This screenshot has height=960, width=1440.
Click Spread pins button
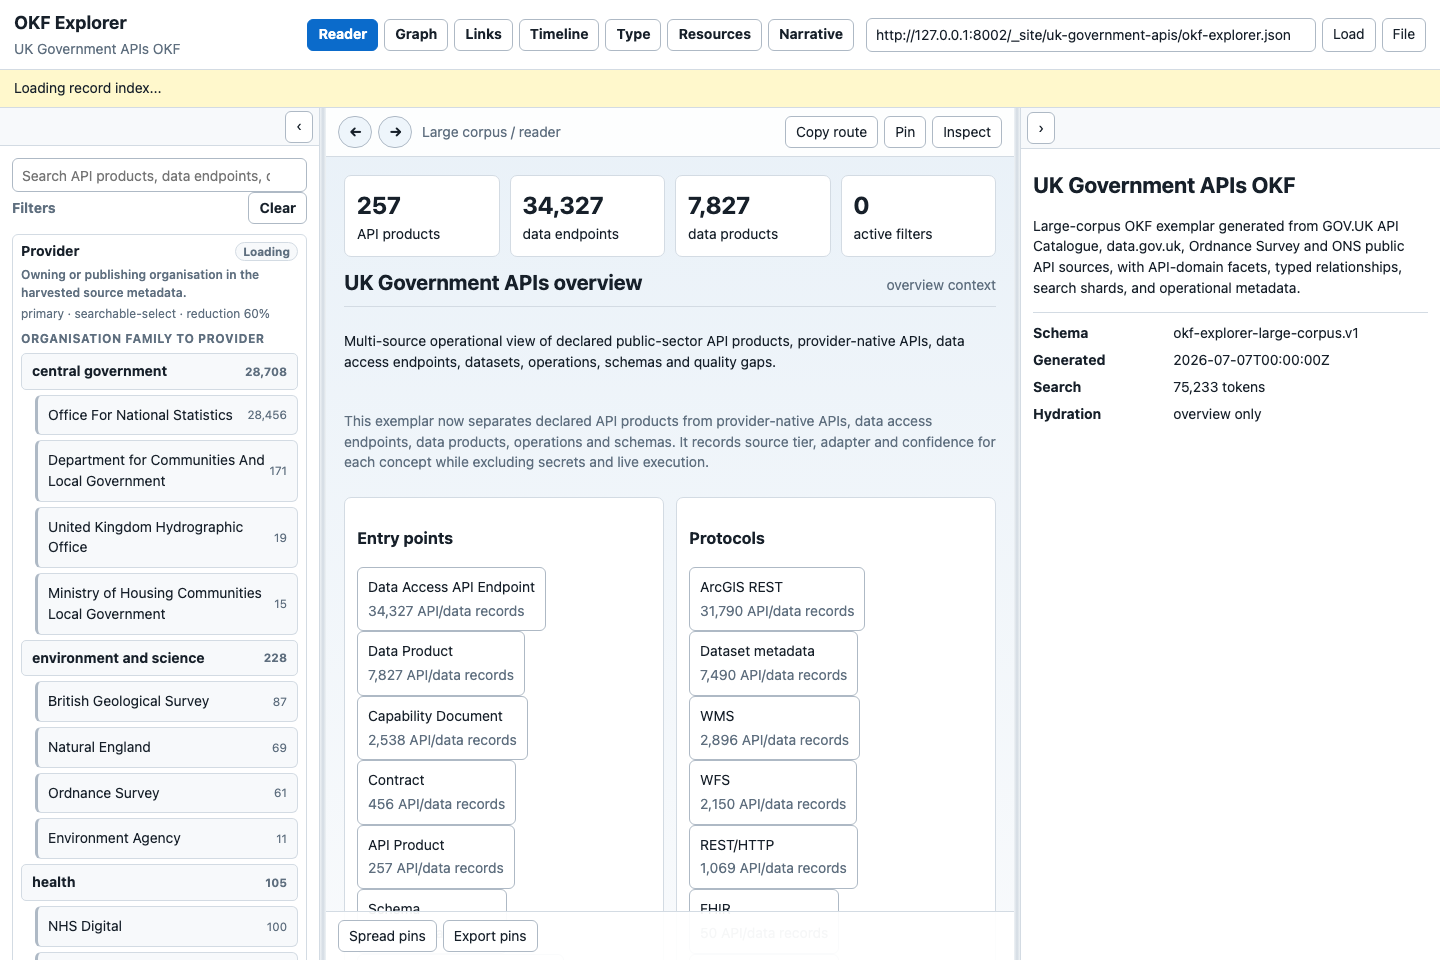[x=387, y=936]
